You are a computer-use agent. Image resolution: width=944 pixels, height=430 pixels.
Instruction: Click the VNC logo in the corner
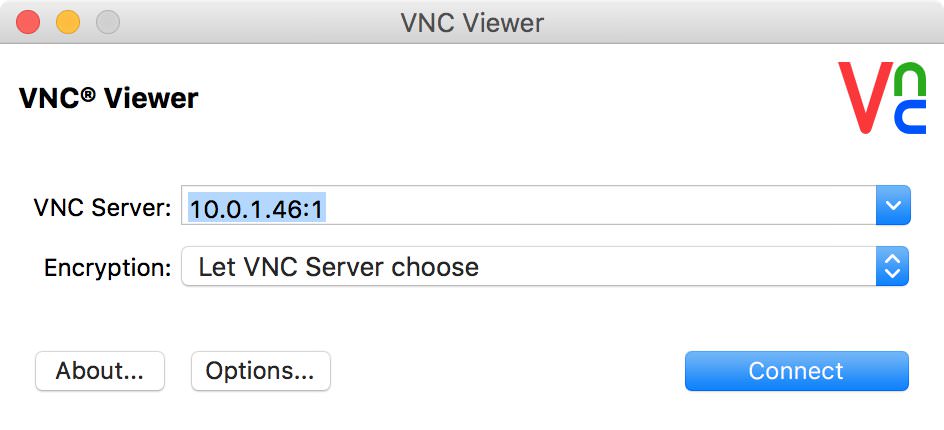pos(882,98)
